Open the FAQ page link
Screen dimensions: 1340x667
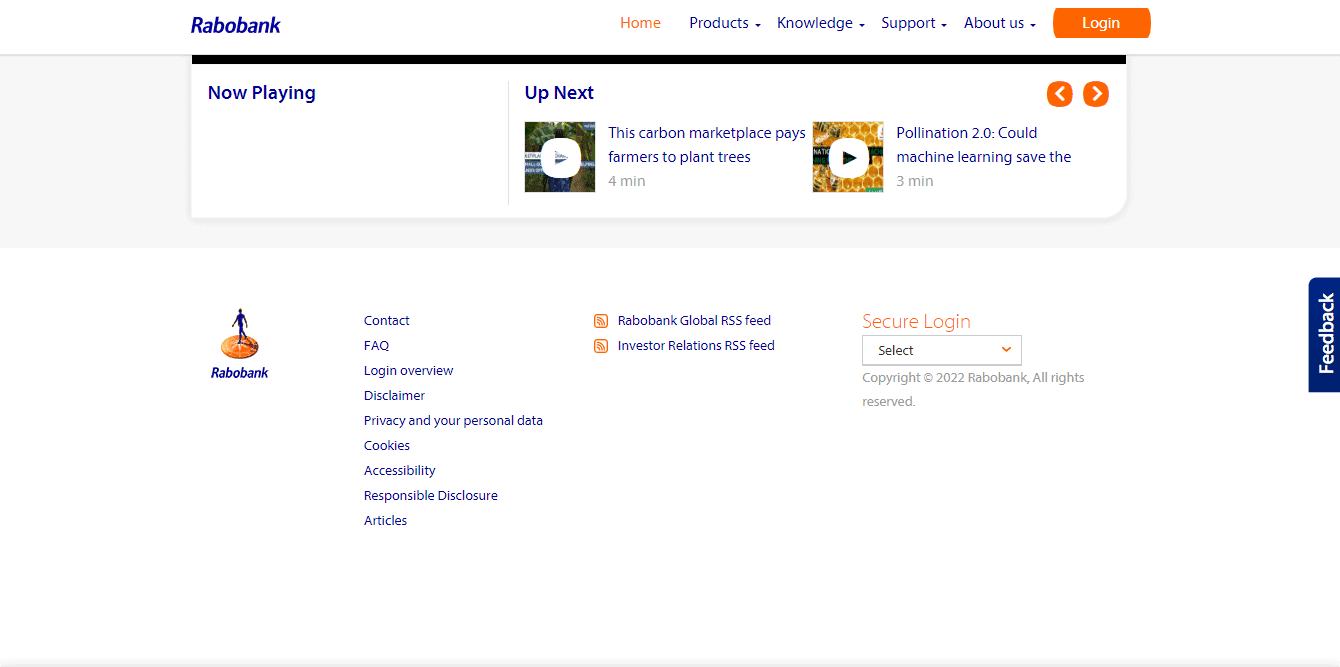click(377, 346)
